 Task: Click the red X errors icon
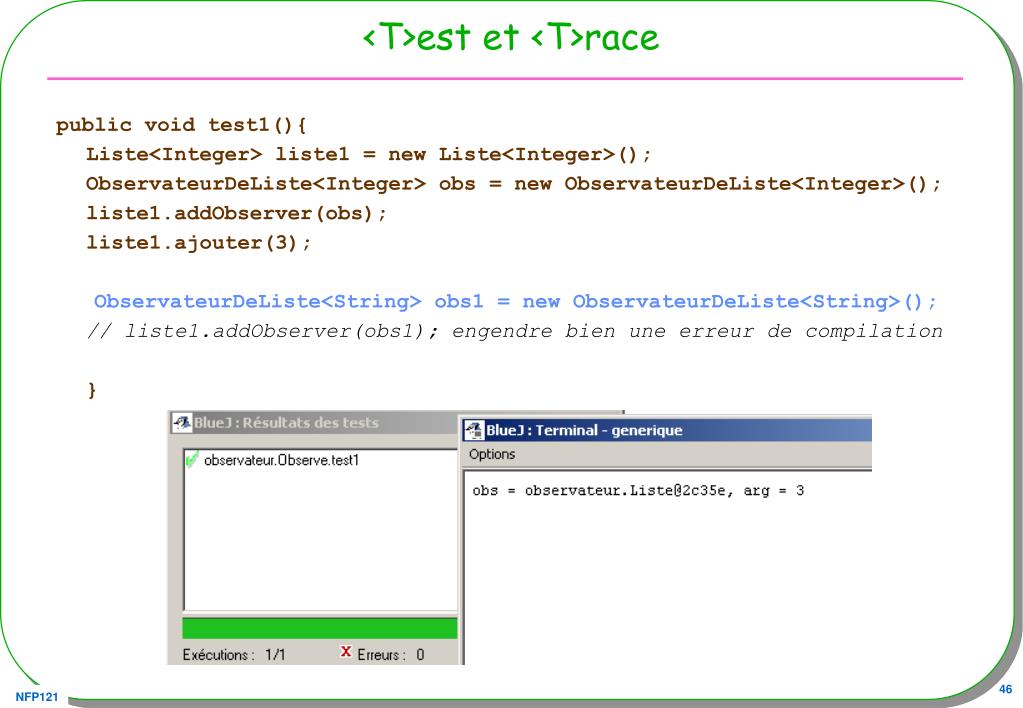pos(346,651)
